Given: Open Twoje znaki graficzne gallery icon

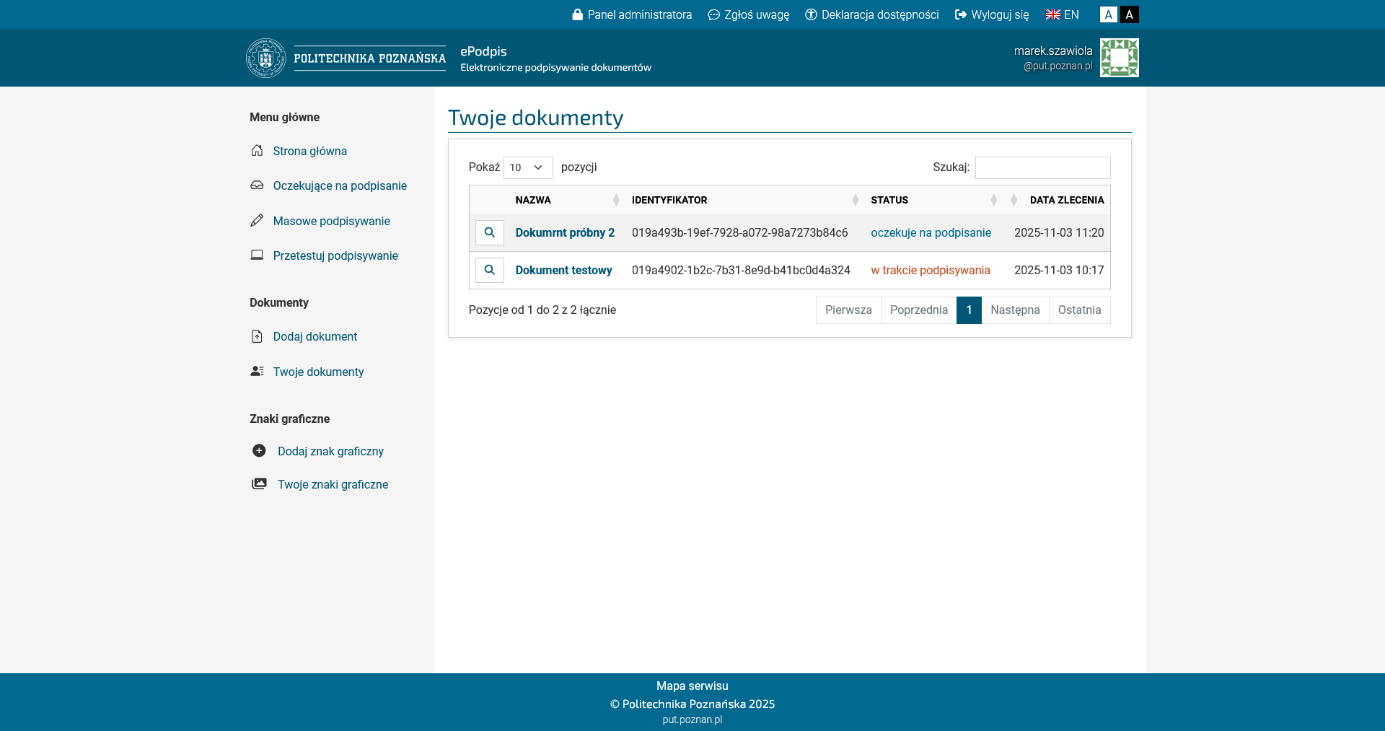Looking at the screenshot, I should pyautogui.click(x=259, y=484).
